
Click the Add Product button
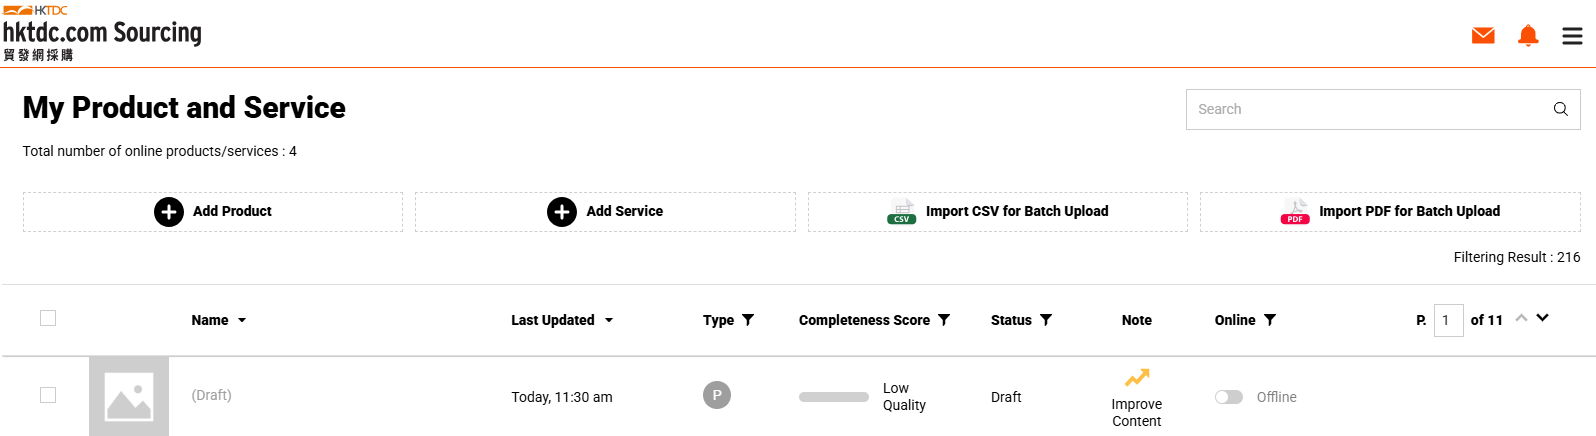tap(213, 212)
